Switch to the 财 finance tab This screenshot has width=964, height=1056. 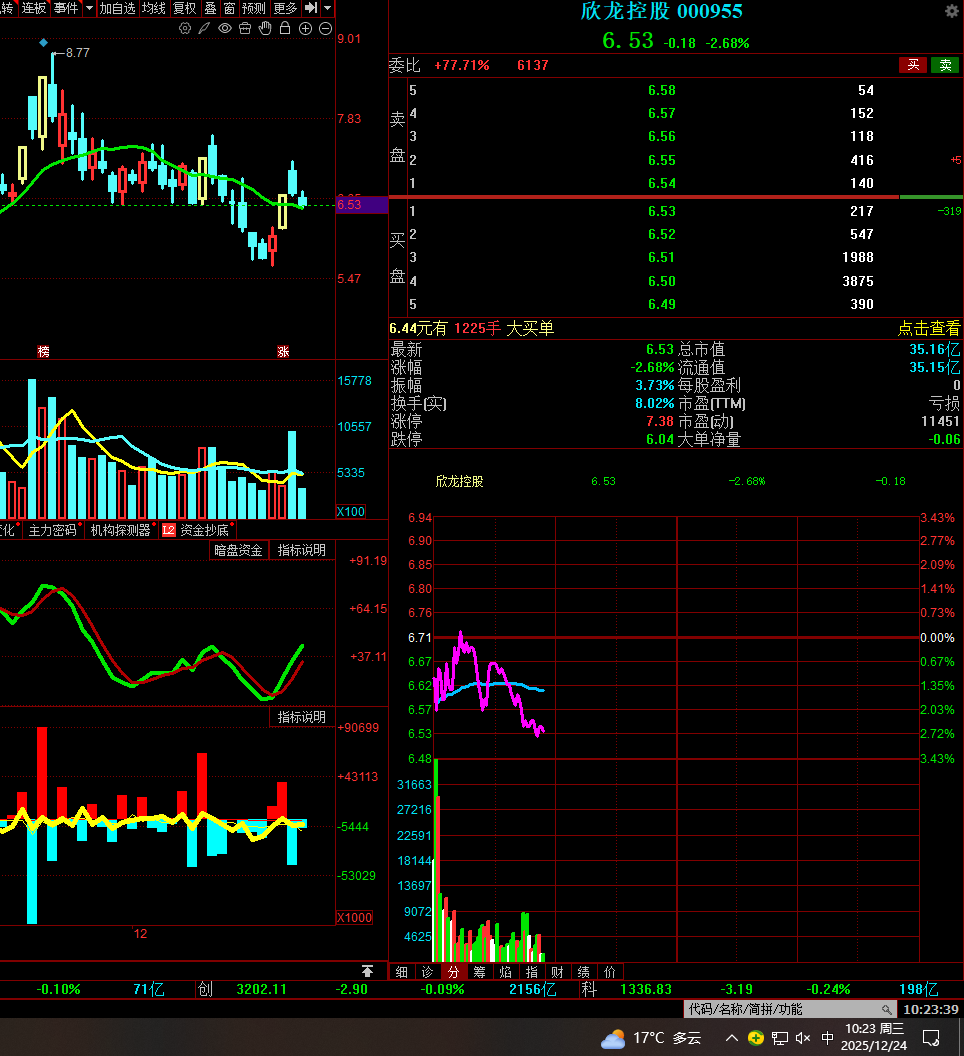pyautogui.click(x=557, y=972)
